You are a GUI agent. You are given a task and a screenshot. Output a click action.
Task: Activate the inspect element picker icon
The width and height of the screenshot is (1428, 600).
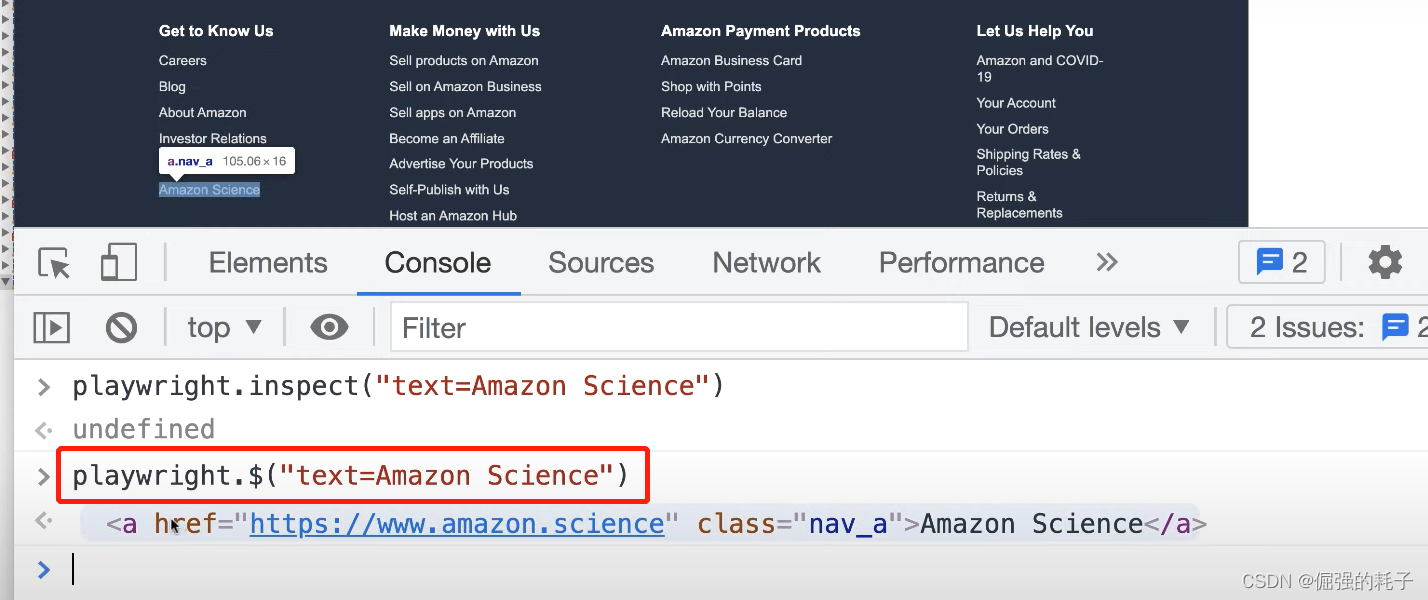click(54, 263)
